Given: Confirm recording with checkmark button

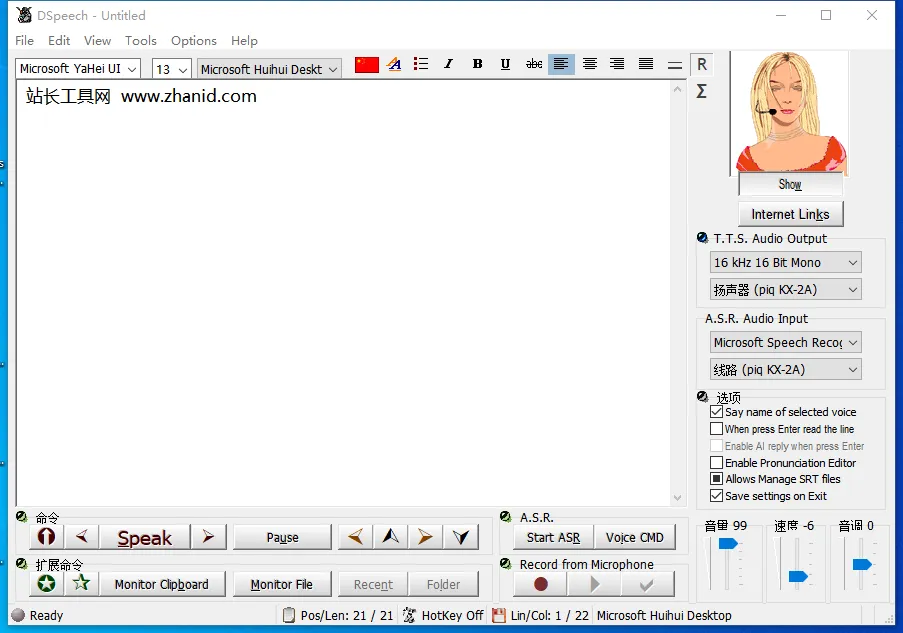Looking at the screenshot, I should 647,584.
